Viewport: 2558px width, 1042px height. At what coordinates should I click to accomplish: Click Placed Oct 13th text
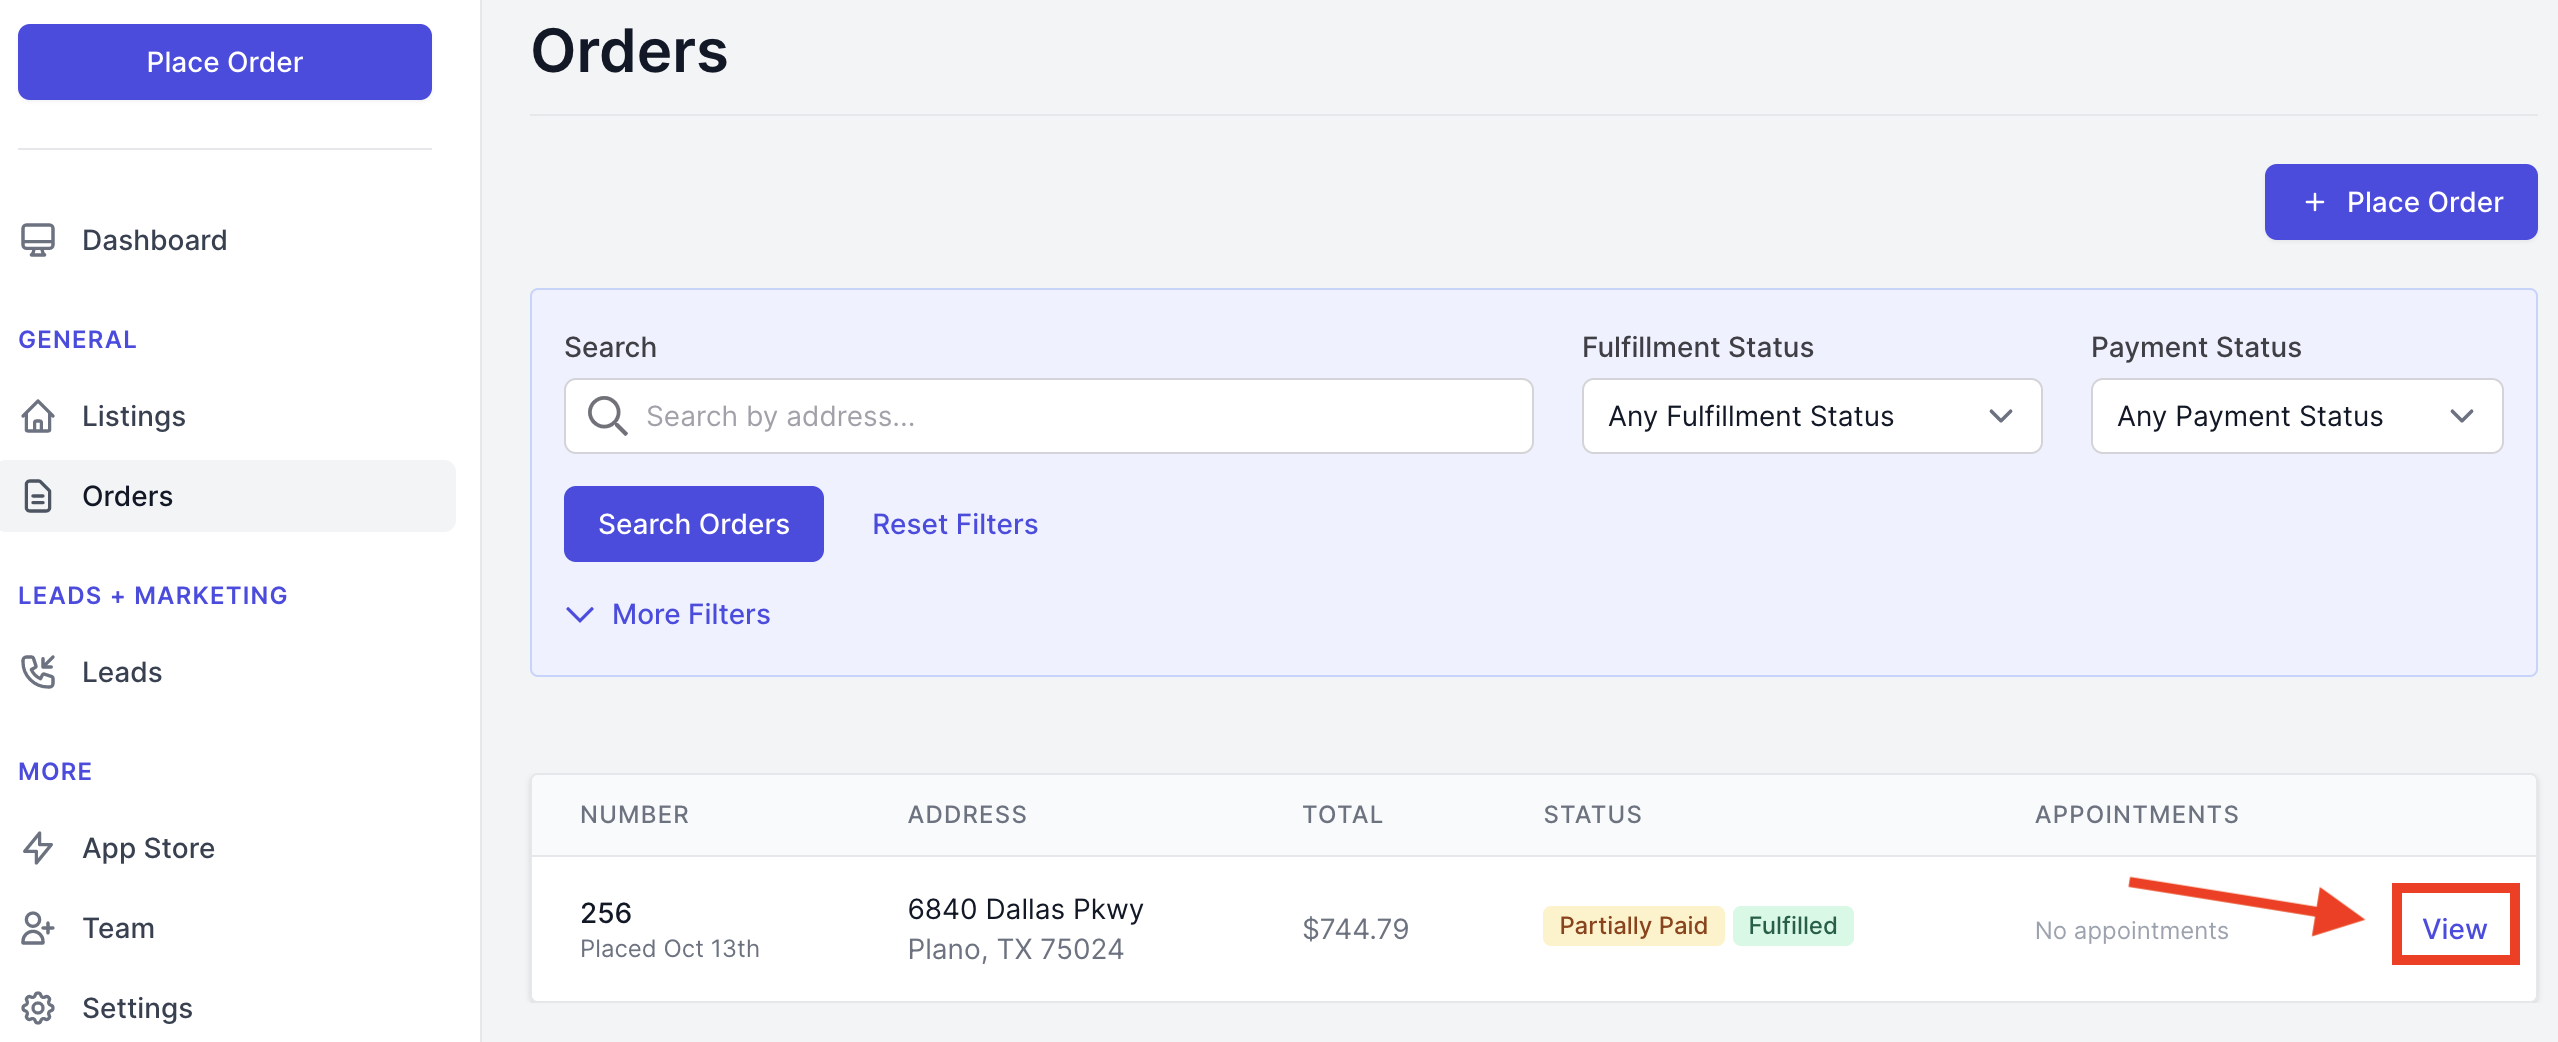[x=670, y=949]
